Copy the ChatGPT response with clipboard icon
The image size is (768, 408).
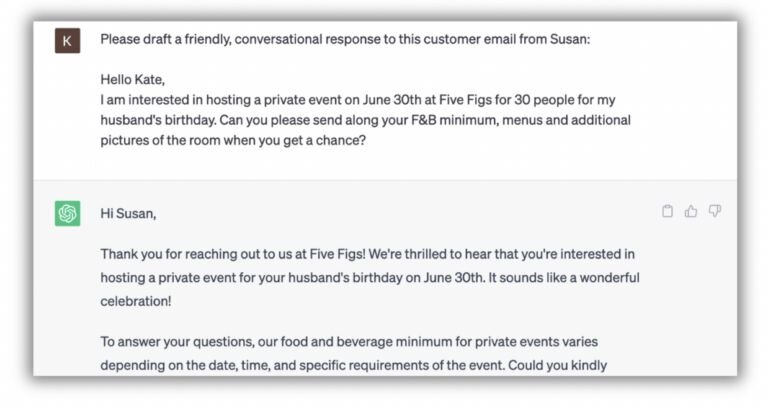point(668,212)
